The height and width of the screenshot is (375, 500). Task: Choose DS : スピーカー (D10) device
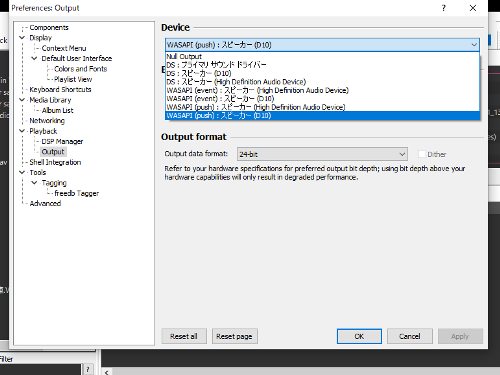pyautogui.click(x=322, y=73)
